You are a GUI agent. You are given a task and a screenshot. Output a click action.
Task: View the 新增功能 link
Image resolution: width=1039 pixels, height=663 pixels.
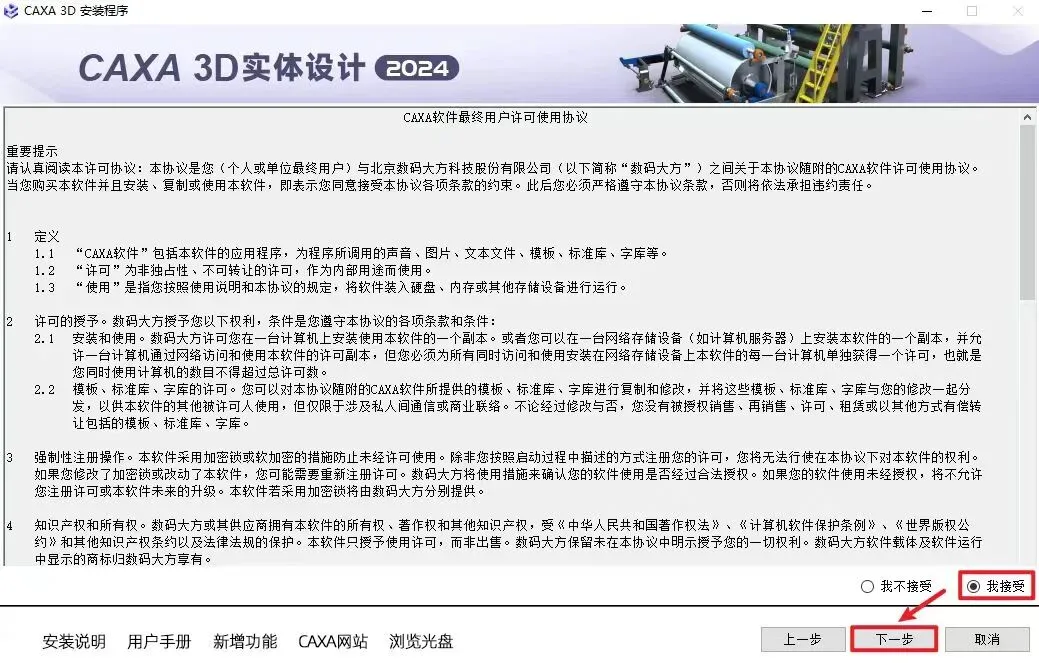(x=245, y=641)
